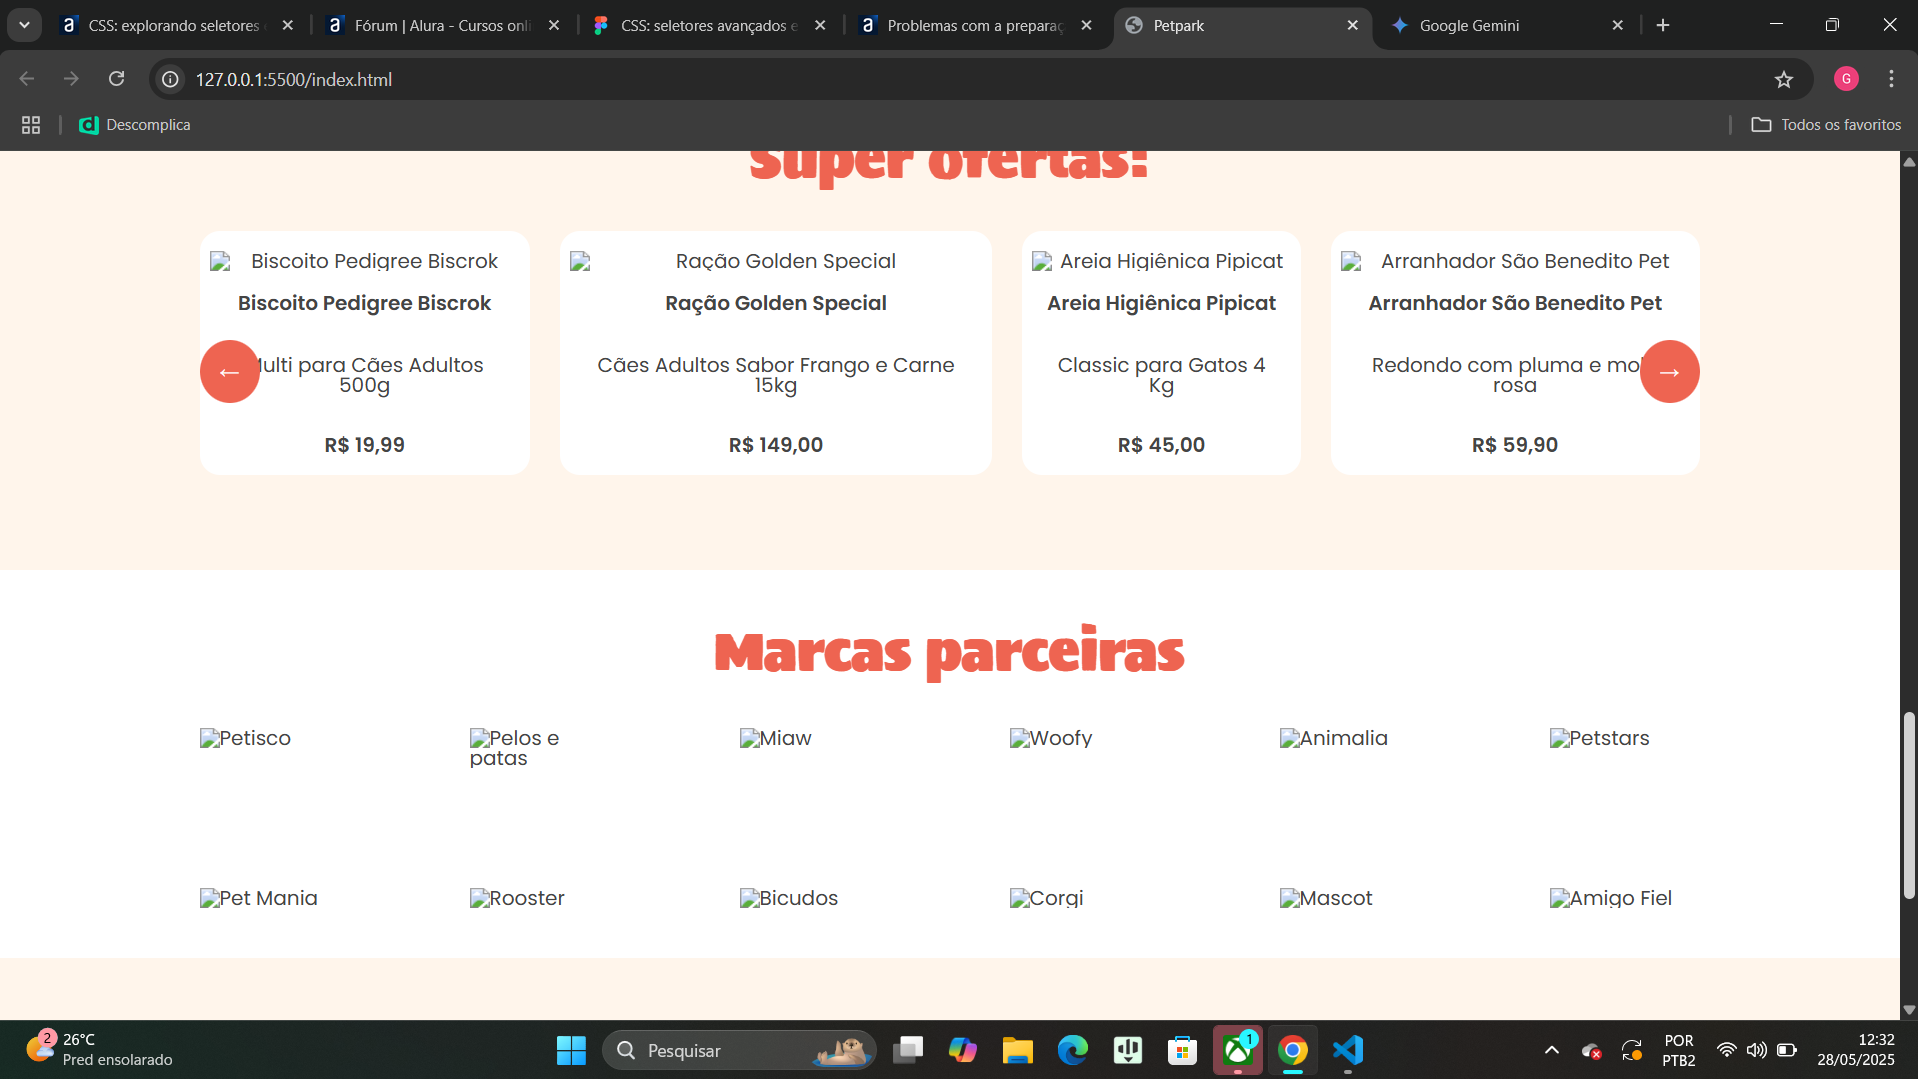Open the Windows Start menu
The width and height of the screenshot is (1918, 1079).
[x=571, y=1050]
